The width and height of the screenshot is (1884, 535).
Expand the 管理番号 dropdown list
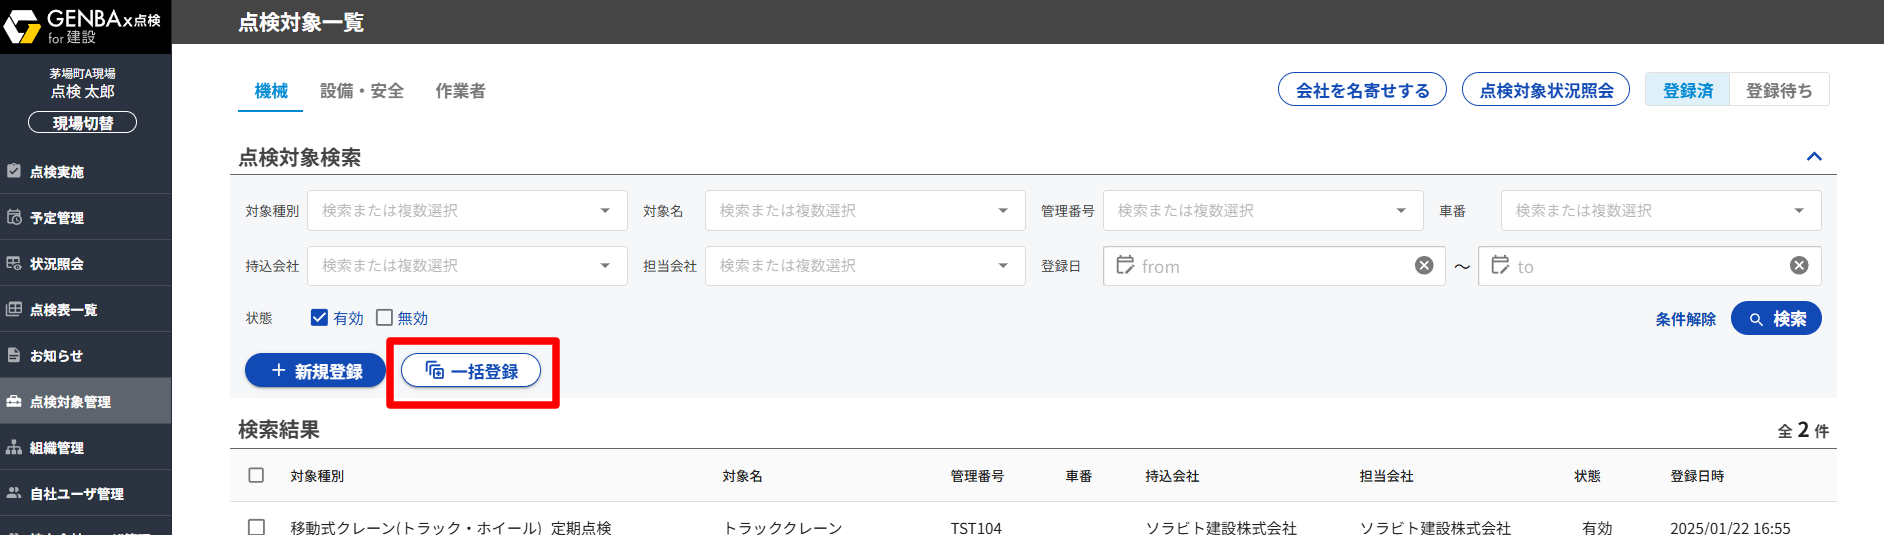1401,211
